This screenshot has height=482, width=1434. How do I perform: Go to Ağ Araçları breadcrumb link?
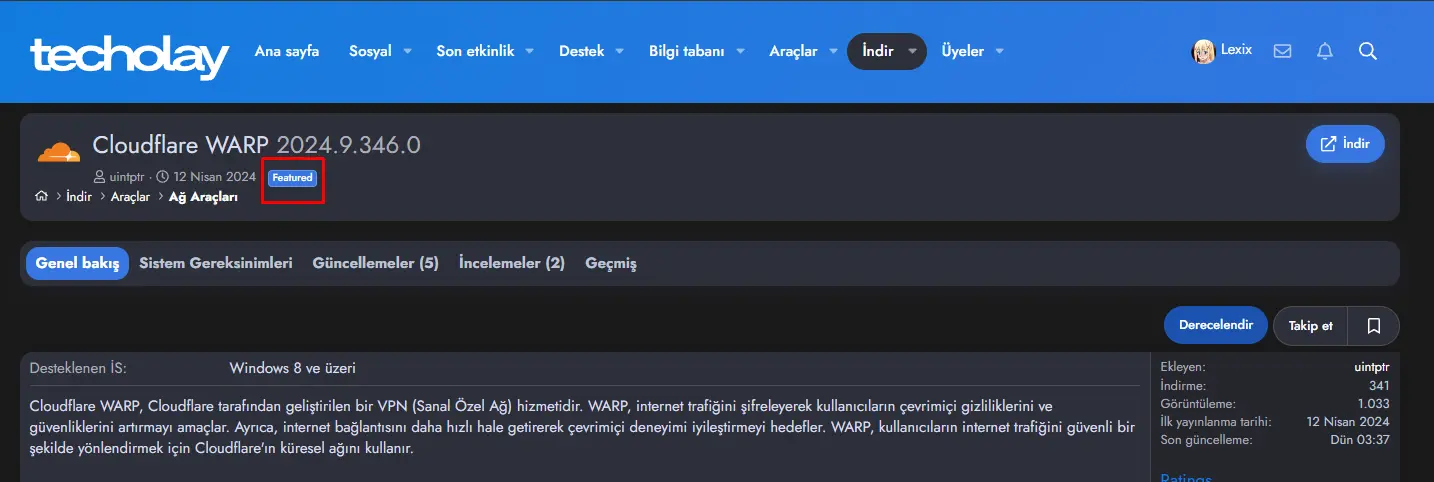(x=203, y=197)
